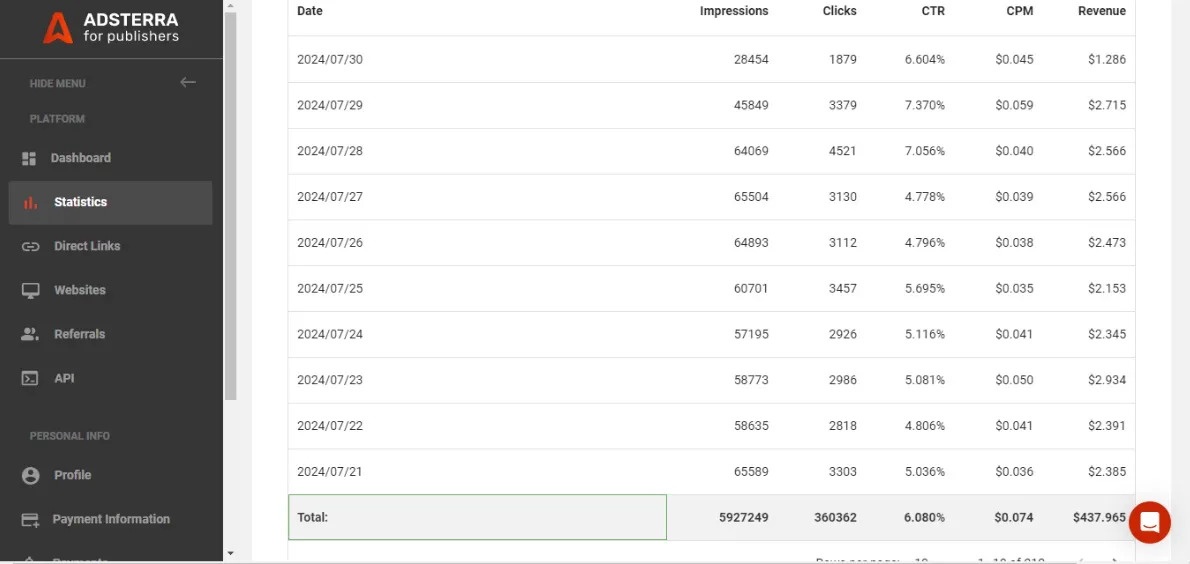Click the Dashboard grid icon

(29, 158)
